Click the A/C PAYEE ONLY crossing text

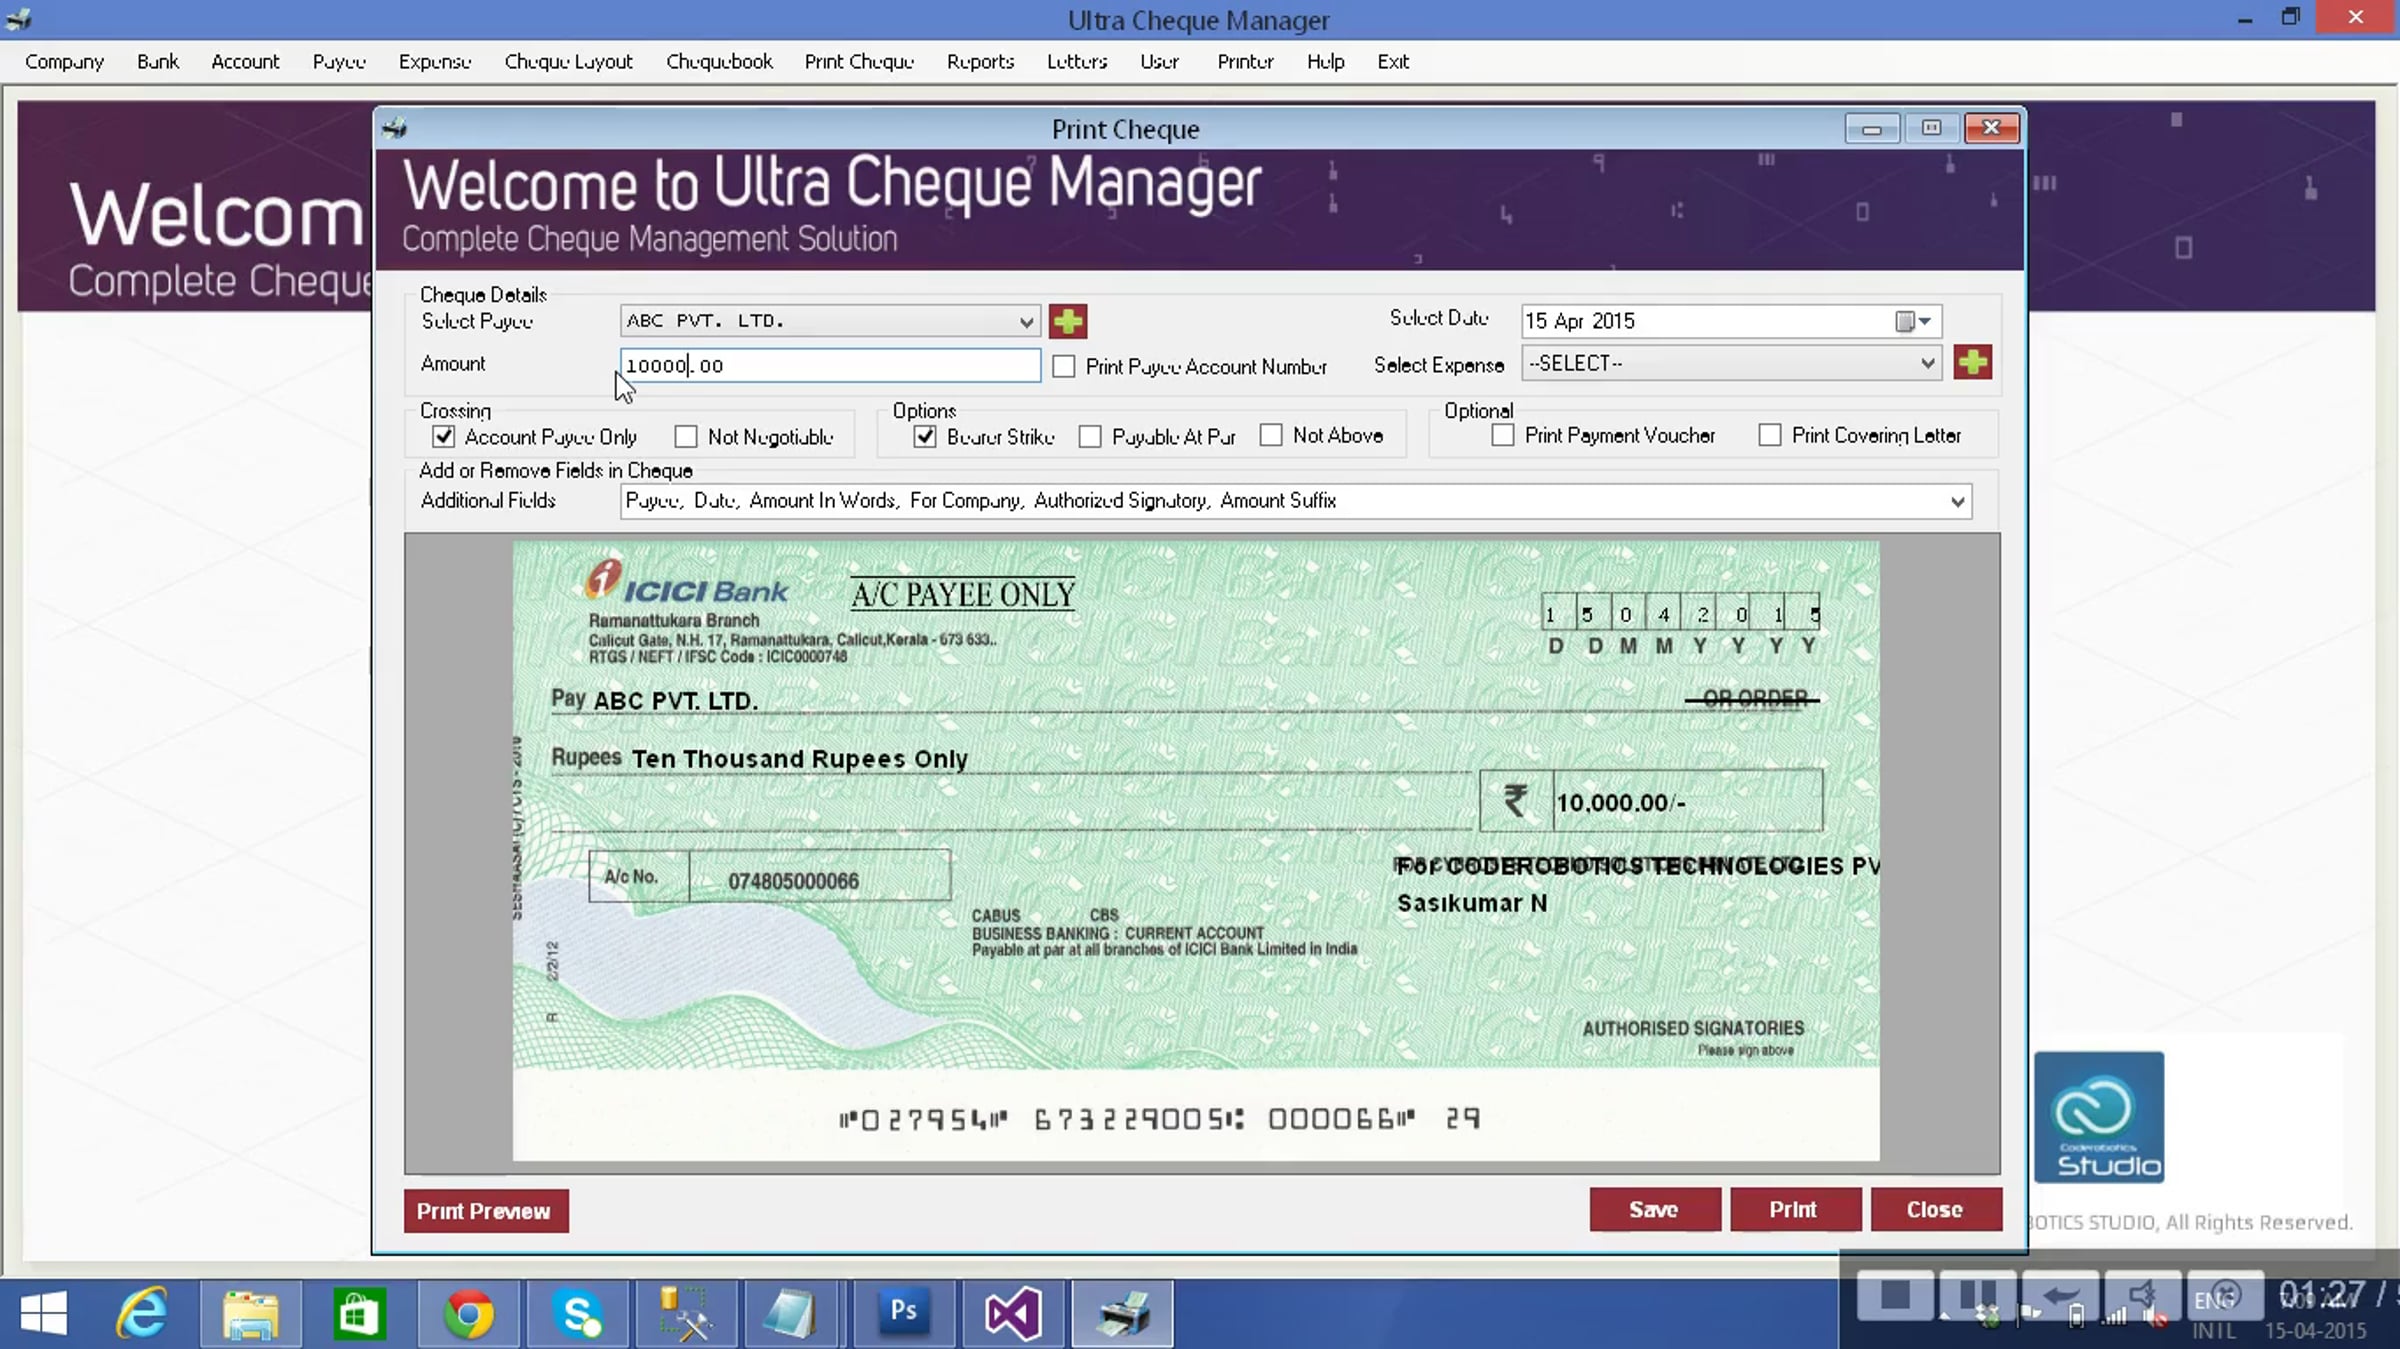click(963, 595)
